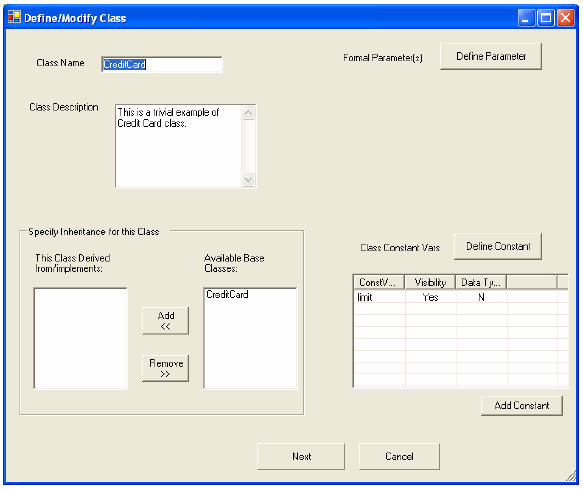
Task: Click inside the Class Name field
Action: pyautogui.click(x=162, y=64)
